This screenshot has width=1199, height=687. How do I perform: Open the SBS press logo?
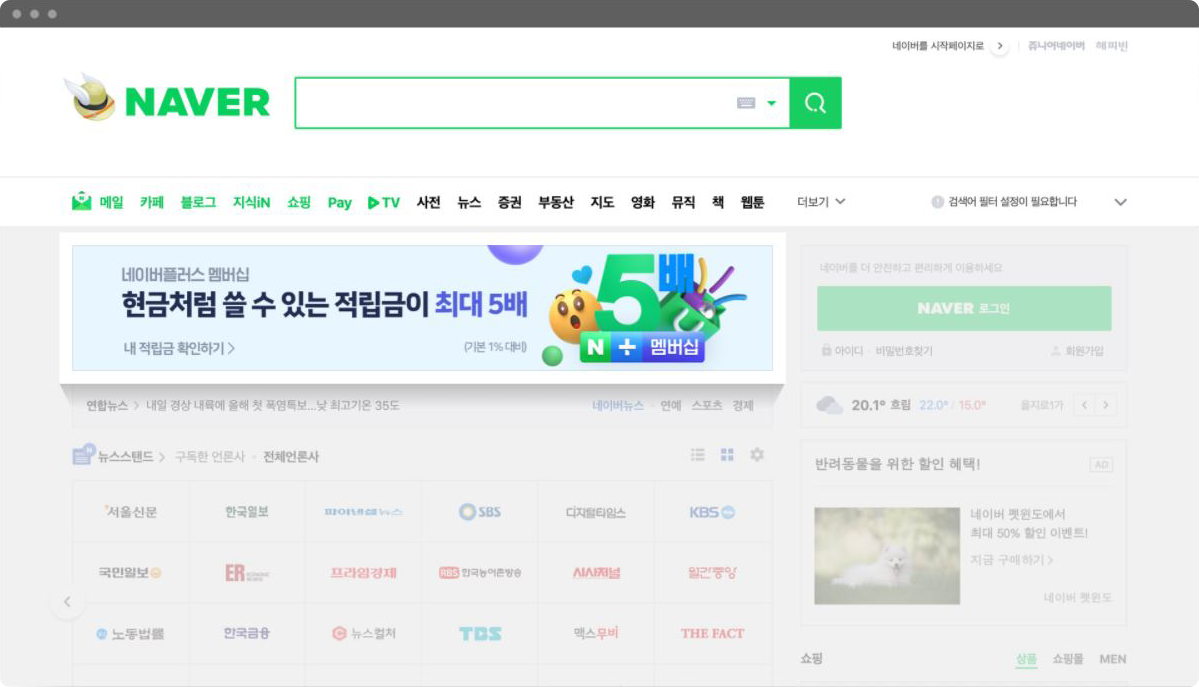479,512
